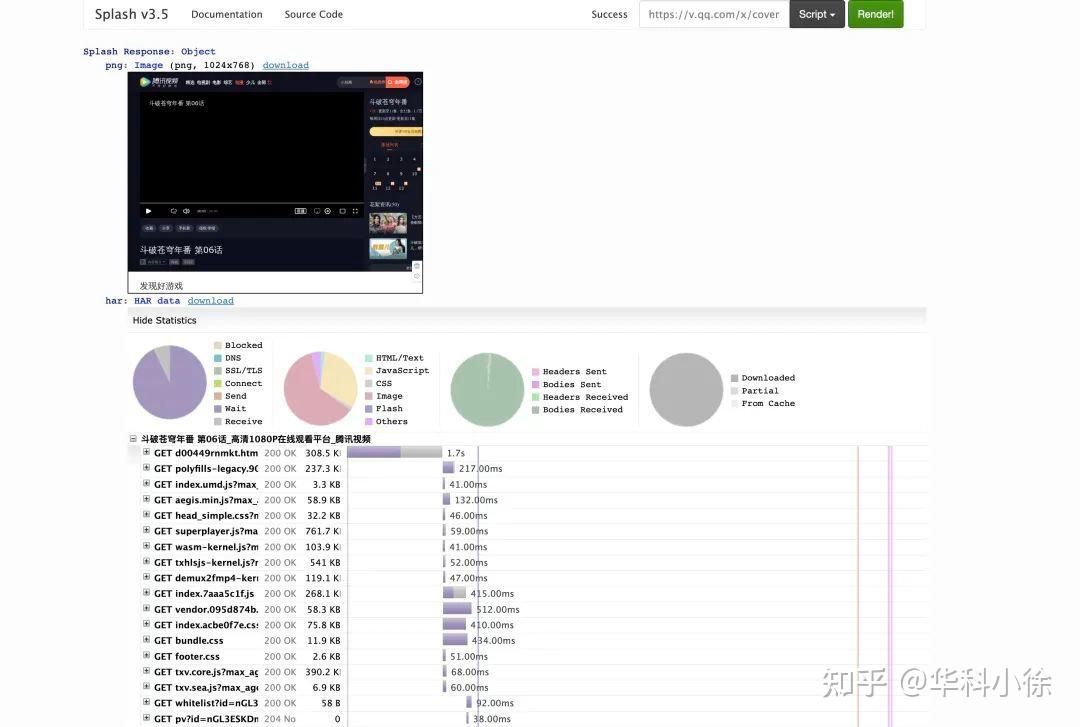Click the headers and bodies pie chart
The image size is (1080, 727).
(x=487, y=389)
